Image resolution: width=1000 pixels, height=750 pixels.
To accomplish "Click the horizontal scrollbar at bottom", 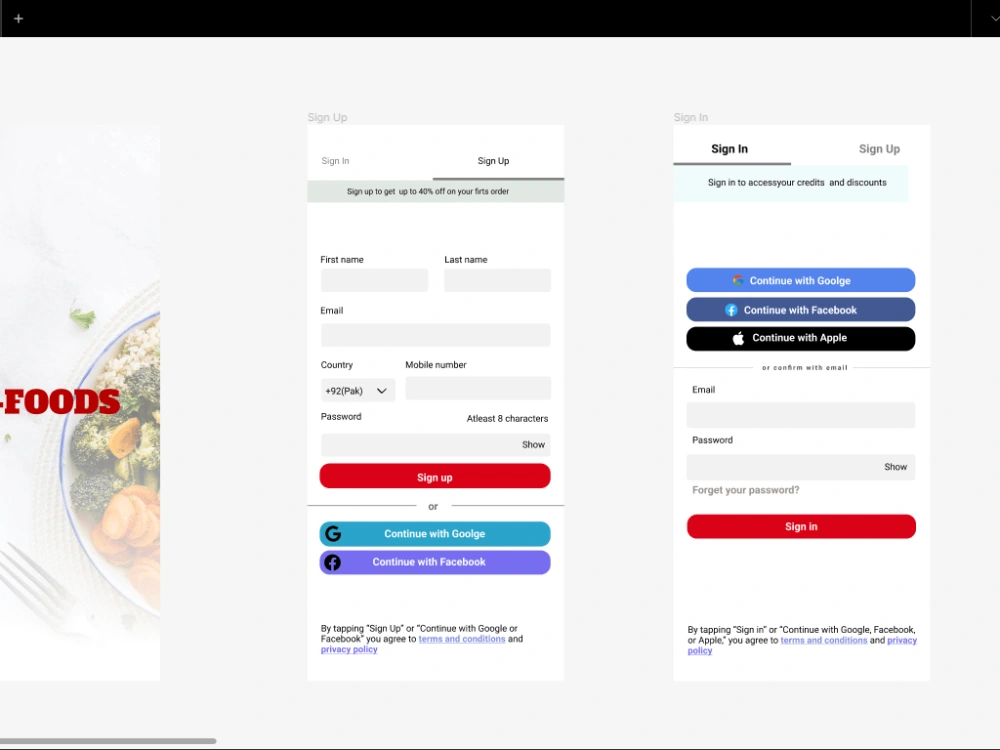I will click(108, 741).
